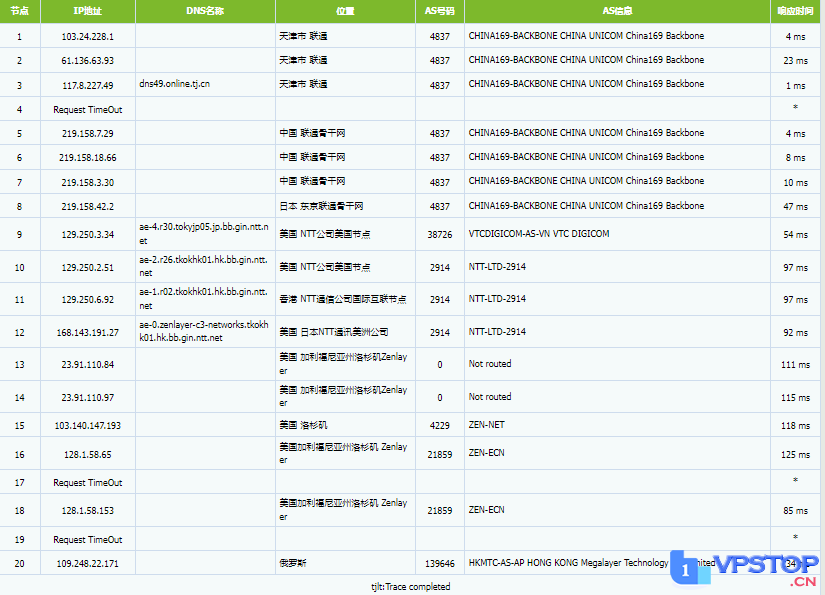Click response time 111 ms

point(795,365)
